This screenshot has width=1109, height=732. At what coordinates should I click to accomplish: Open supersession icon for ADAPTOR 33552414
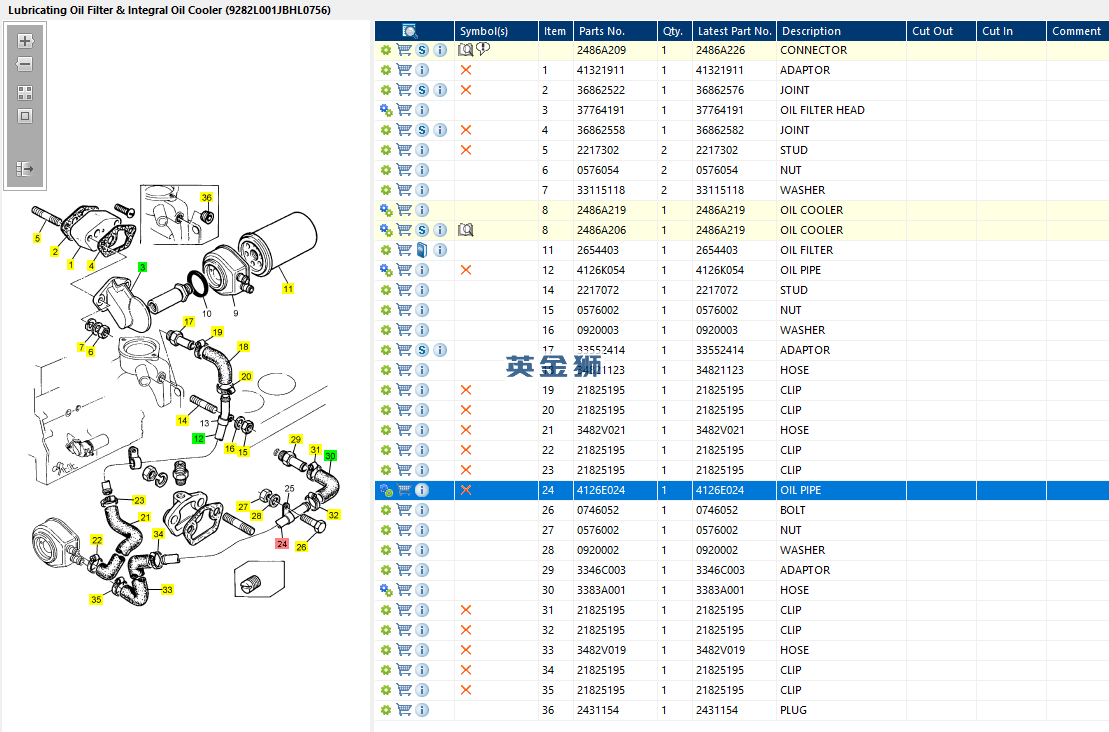(422, 350)
